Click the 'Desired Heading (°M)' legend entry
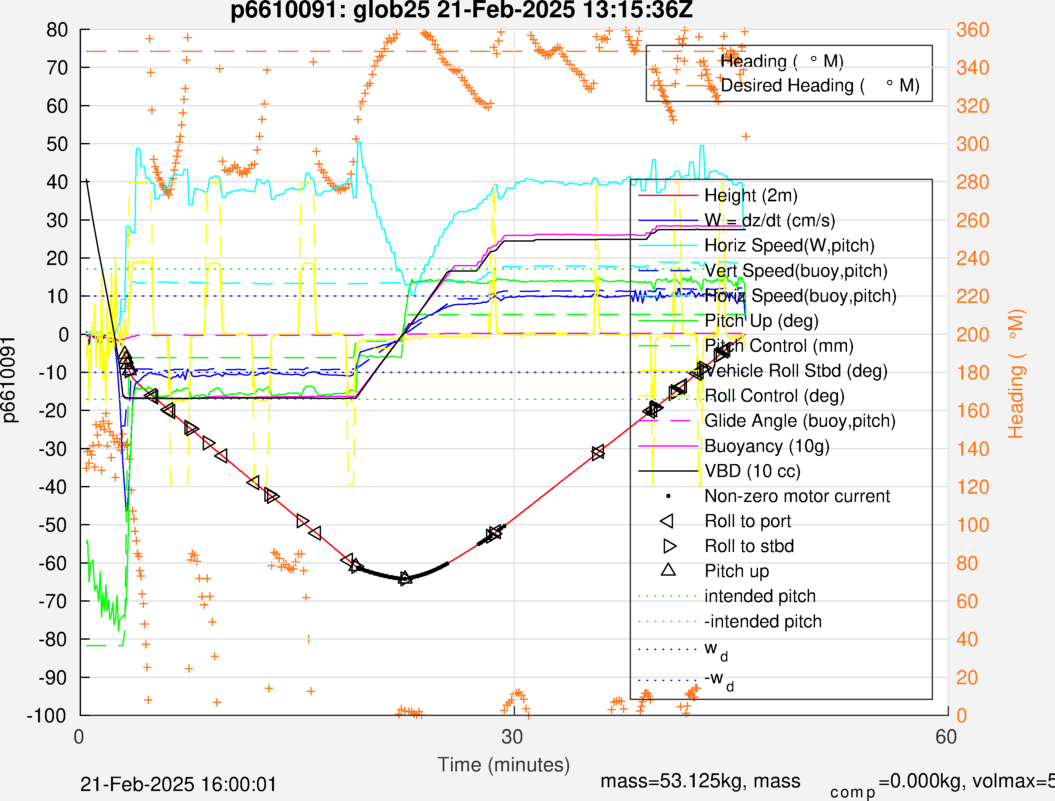Viewport: 1055px width, 801px height. click(x=820, y=85)
